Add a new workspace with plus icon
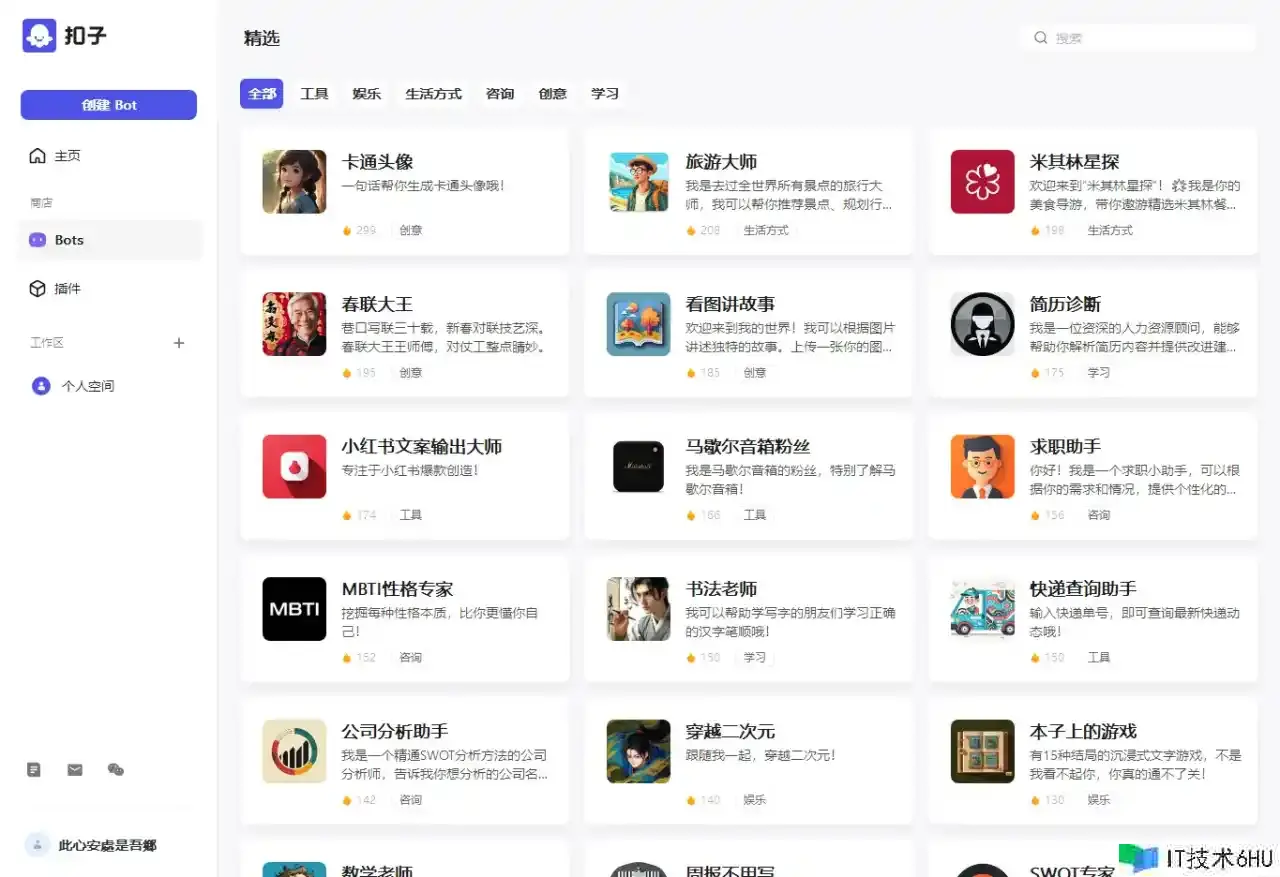The image size is (1280, 877). (179, 343)
